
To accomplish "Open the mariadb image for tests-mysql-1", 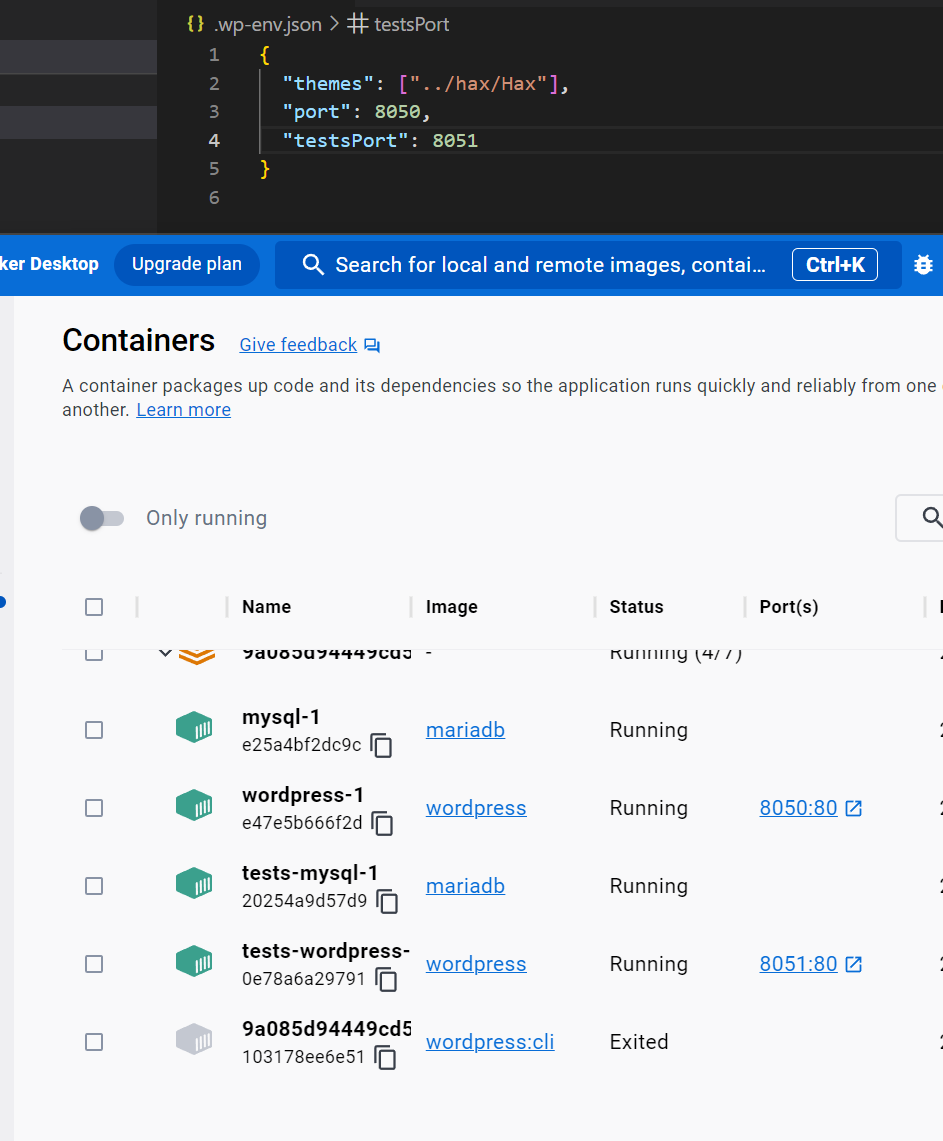I will [x=465, y=886].
